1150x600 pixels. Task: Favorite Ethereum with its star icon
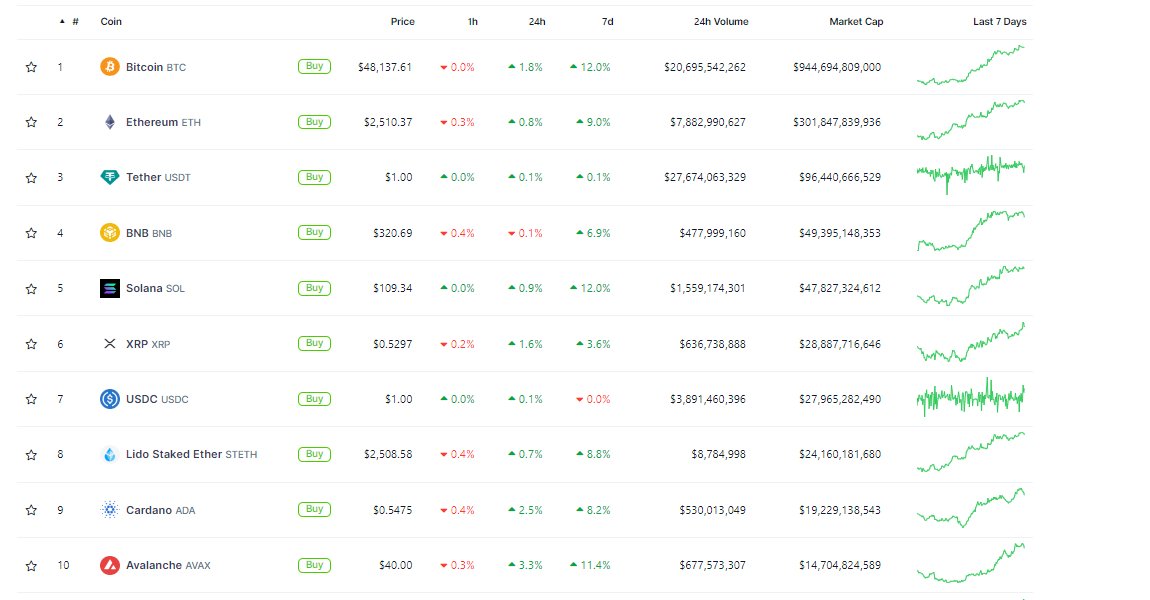point(31,122)
